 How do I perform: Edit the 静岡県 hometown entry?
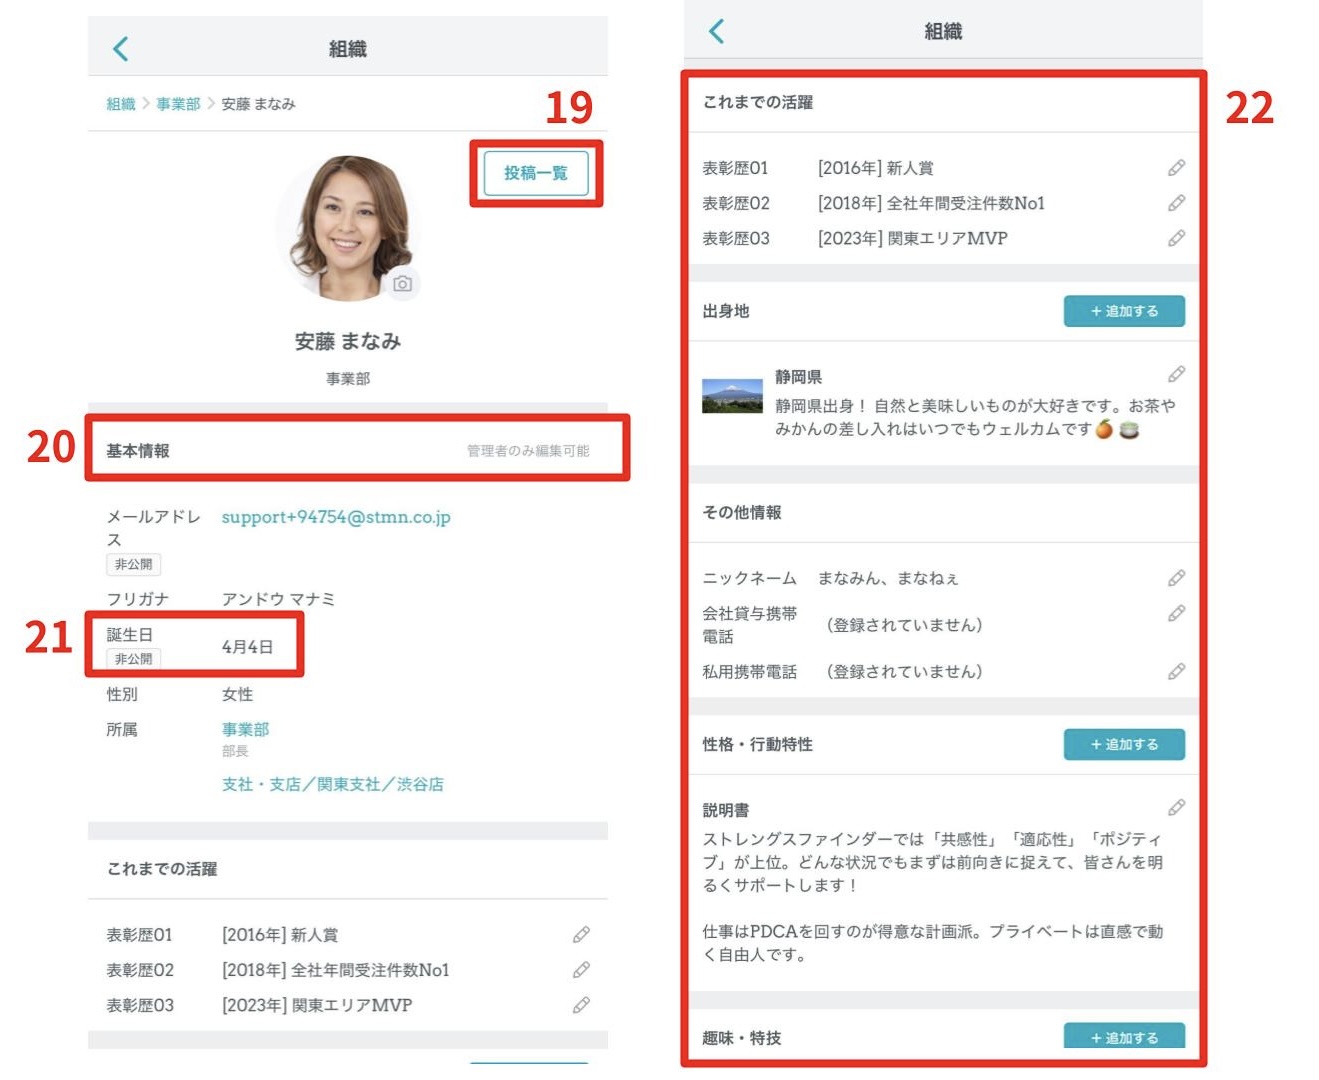1176,374
